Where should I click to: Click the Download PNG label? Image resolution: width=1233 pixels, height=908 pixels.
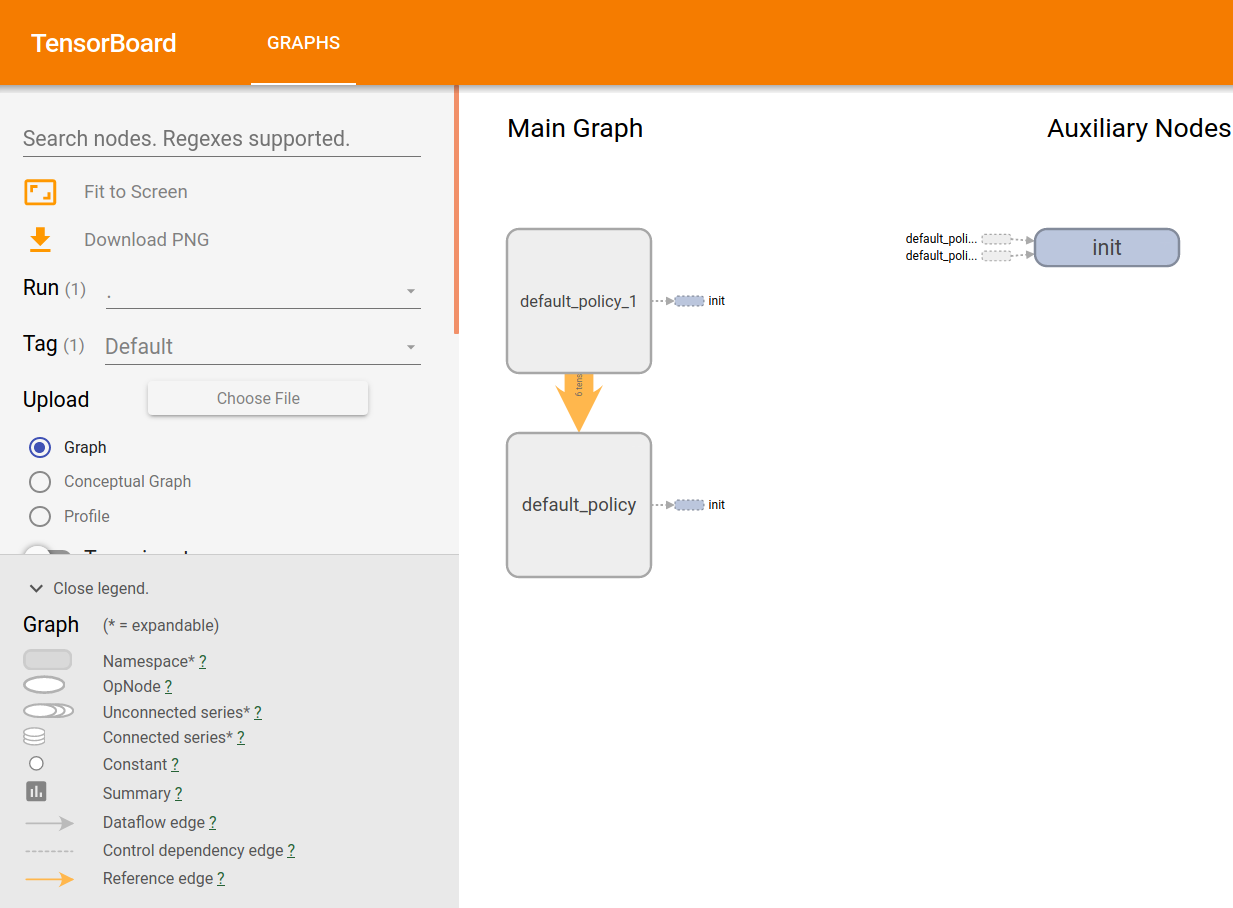coord(147,240)
